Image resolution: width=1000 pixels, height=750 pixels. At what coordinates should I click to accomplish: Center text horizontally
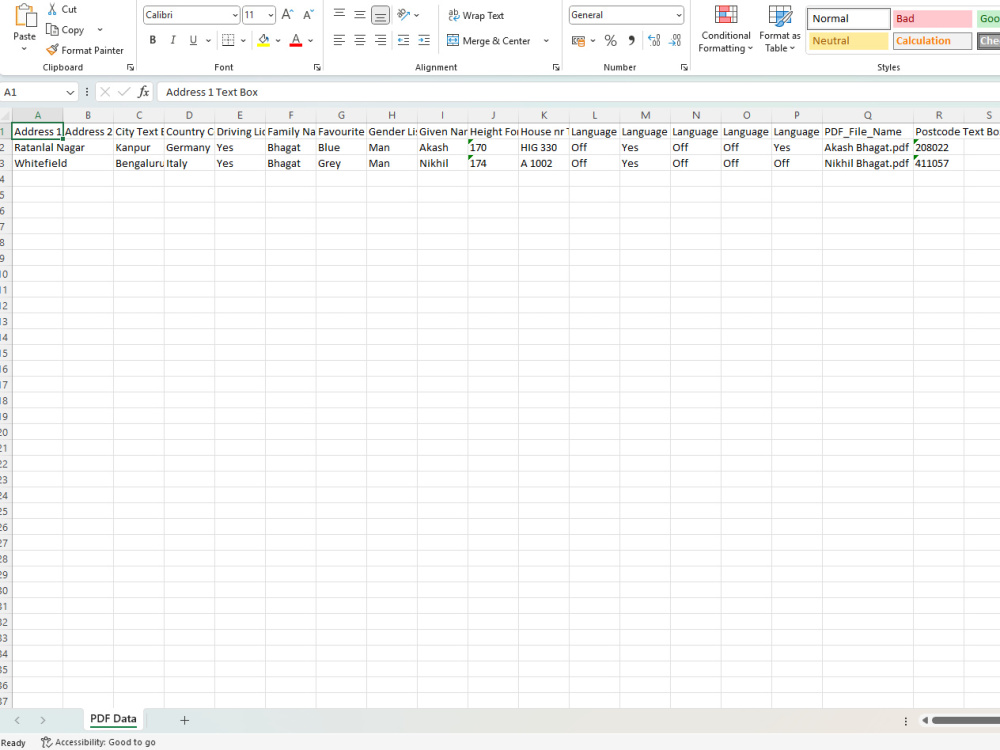[360, 40]
